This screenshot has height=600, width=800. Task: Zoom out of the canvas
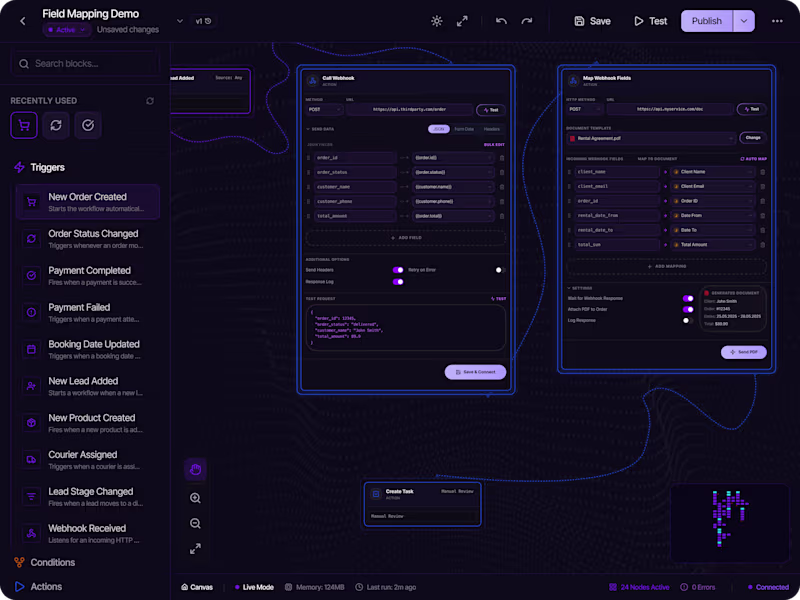tap(195, 523)
